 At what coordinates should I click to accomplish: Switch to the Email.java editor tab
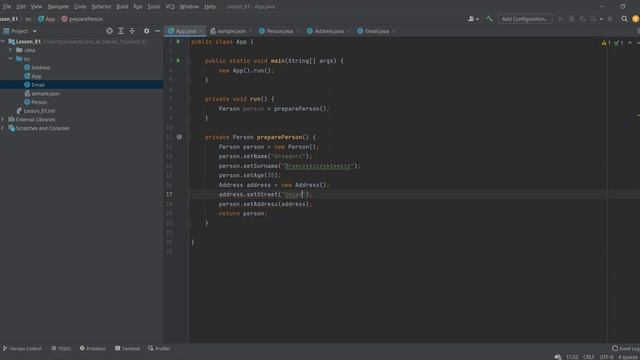pos(377,31)
